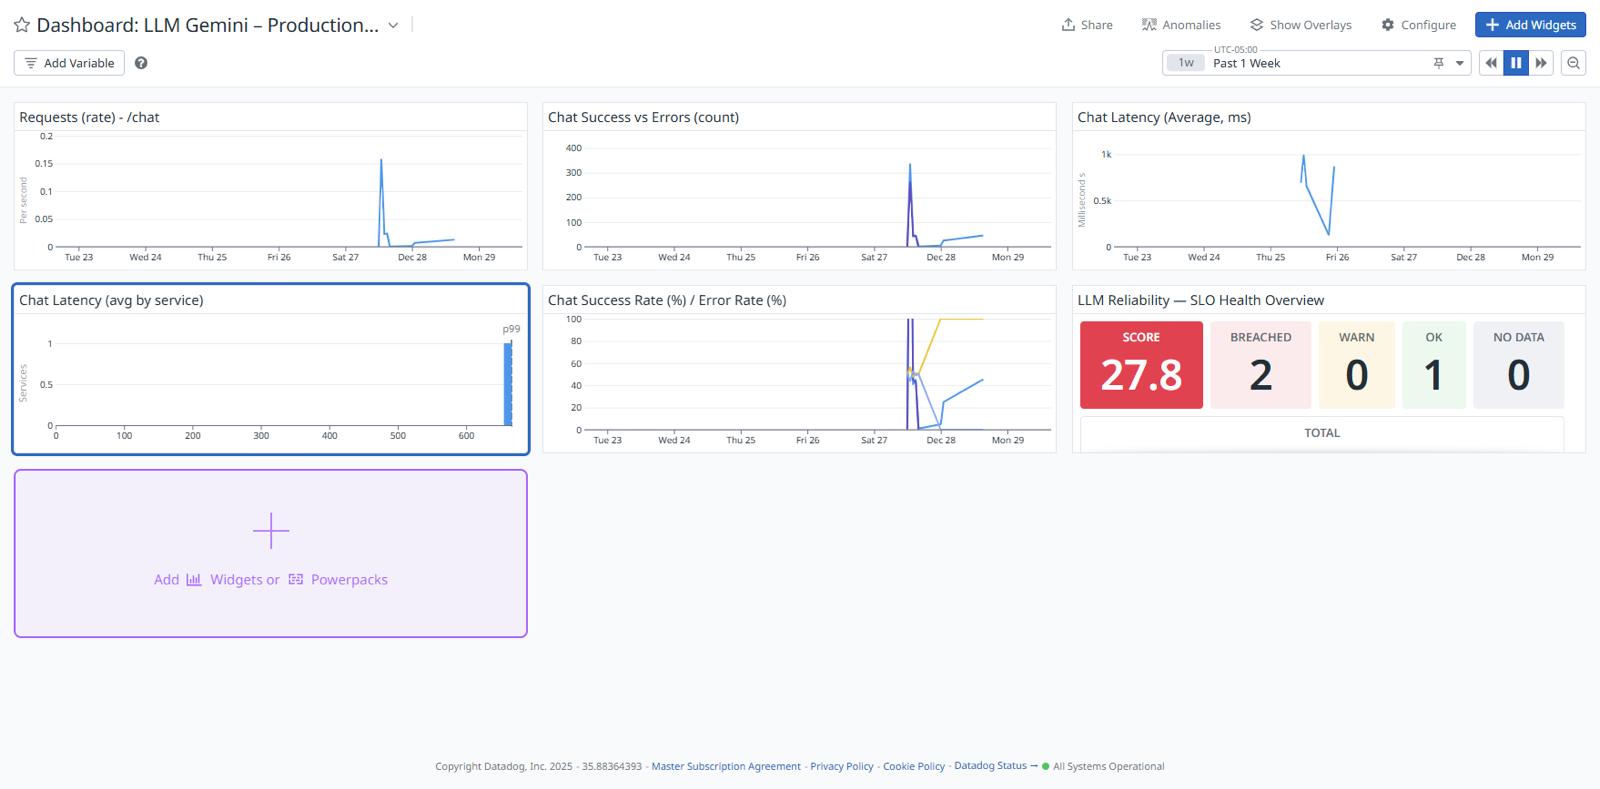The width and height of the screenshot is (1600, 789).
Task: Step the time range backward
Action: pyautogui.click(x=1491, y=63)
